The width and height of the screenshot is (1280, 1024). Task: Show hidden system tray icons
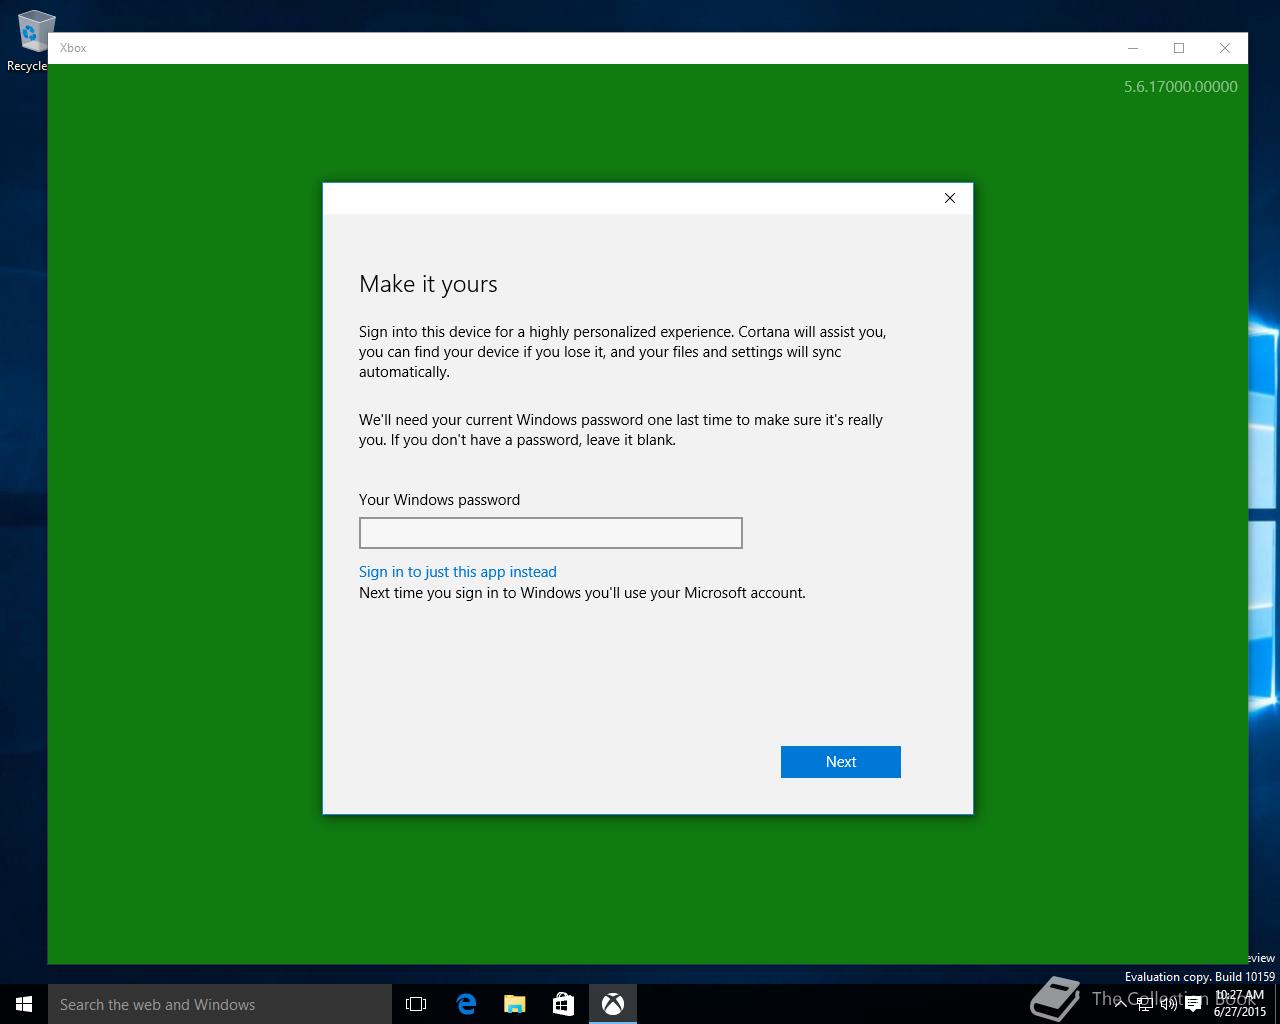[x=1120, y=1003]
